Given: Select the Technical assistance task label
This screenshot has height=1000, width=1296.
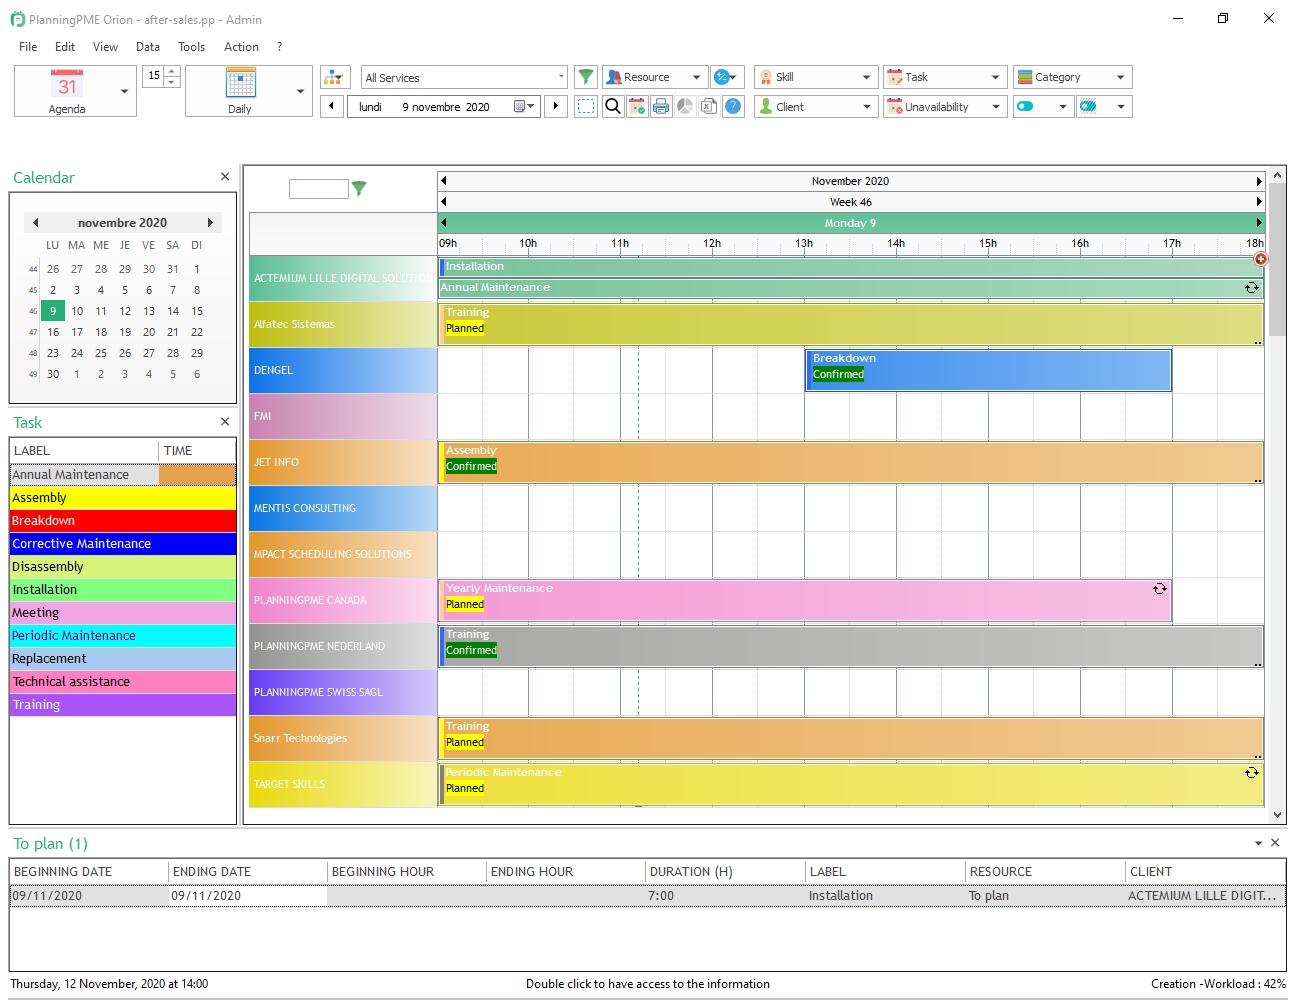Looking at the screenshot, I should (123, 681).
